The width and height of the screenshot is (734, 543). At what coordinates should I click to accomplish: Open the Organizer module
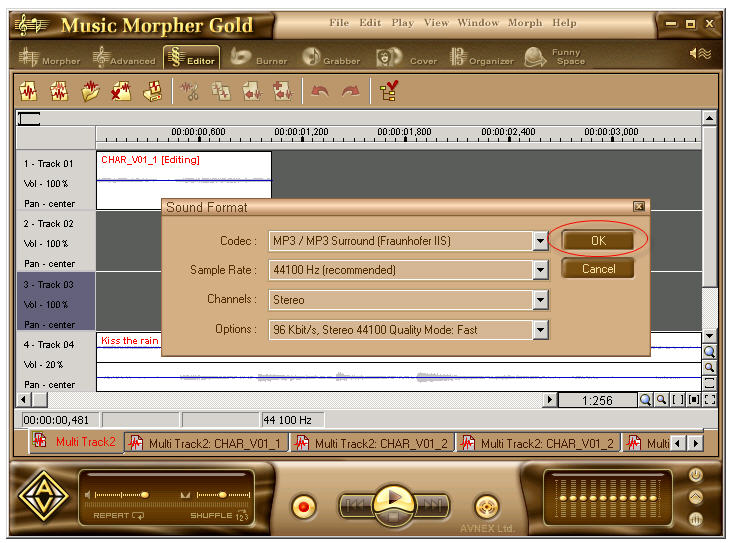(x=482, y=58)
